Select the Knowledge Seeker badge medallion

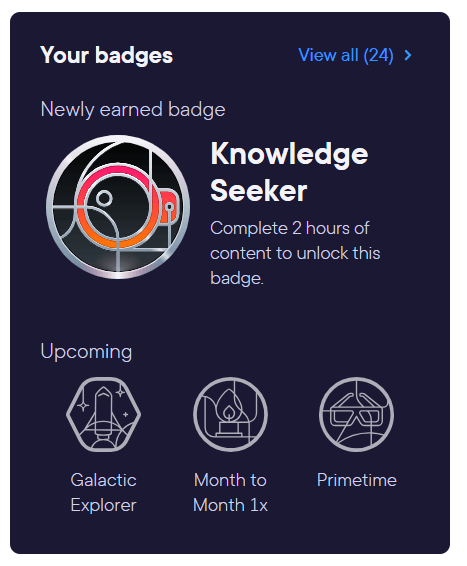click(118, 207)
